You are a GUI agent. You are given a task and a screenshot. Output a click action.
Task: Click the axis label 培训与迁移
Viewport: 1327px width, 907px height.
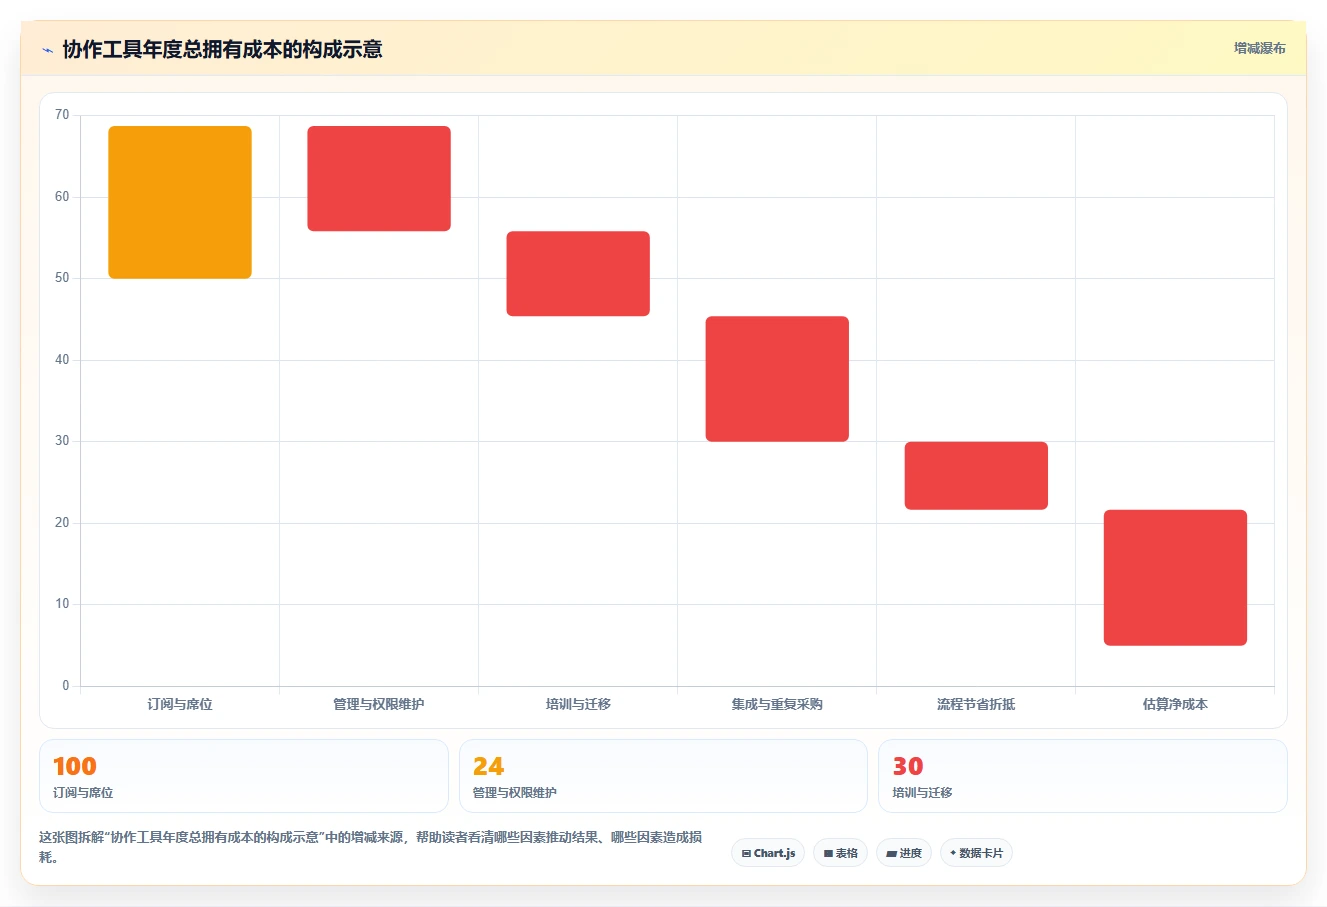(x=578, y=704)
